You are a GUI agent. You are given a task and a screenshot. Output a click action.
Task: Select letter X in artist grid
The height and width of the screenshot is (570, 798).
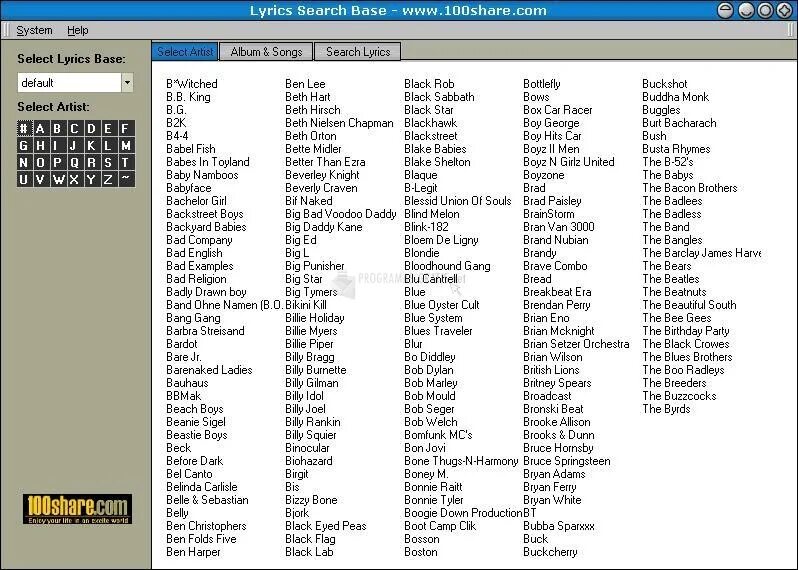coord(75,179)
